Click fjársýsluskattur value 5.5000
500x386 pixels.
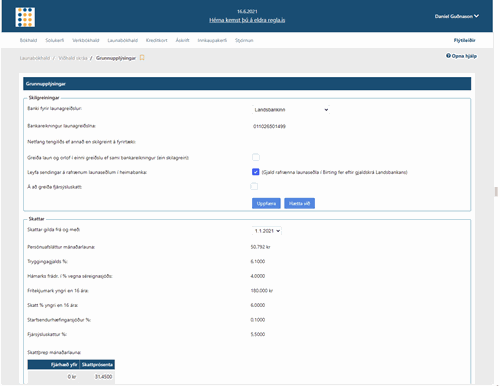click(x=258, y=334)
